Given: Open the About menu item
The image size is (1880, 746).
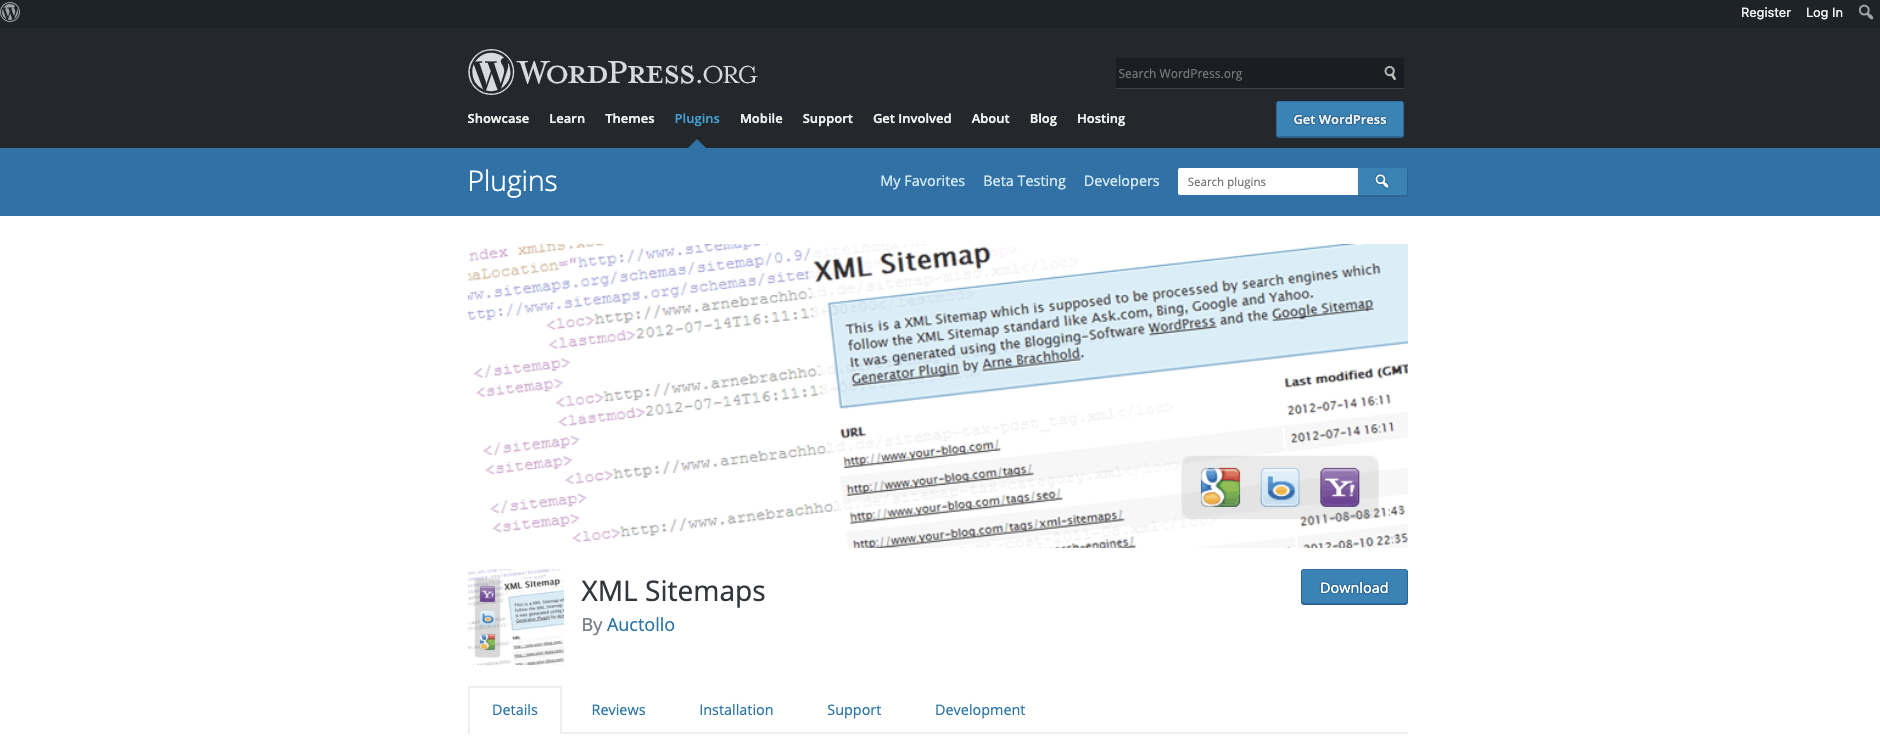Looking at the screenshot, I should (x=990, y=118).
